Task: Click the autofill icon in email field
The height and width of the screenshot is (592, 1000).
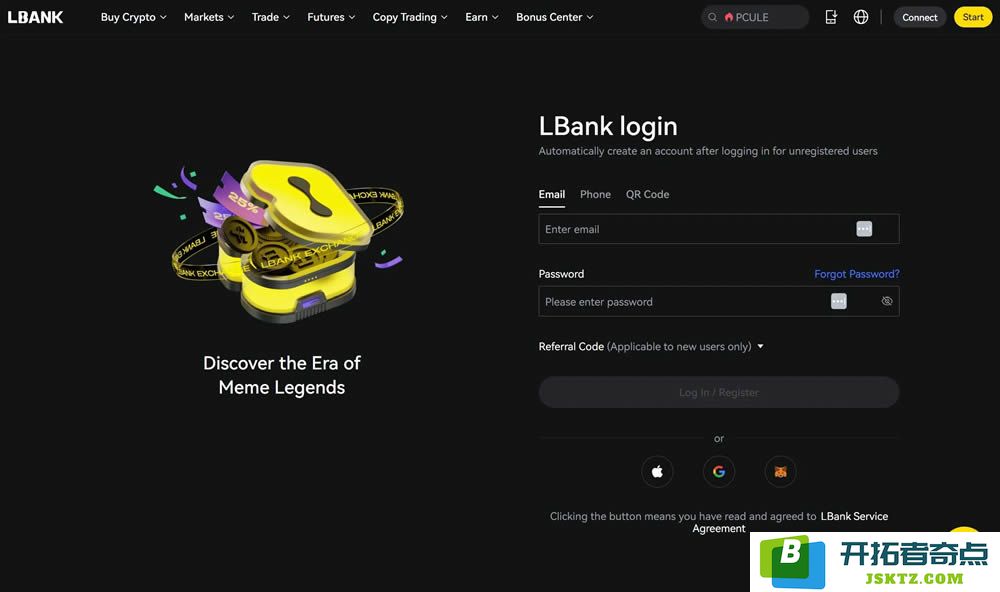Action: tap(864, 229)
